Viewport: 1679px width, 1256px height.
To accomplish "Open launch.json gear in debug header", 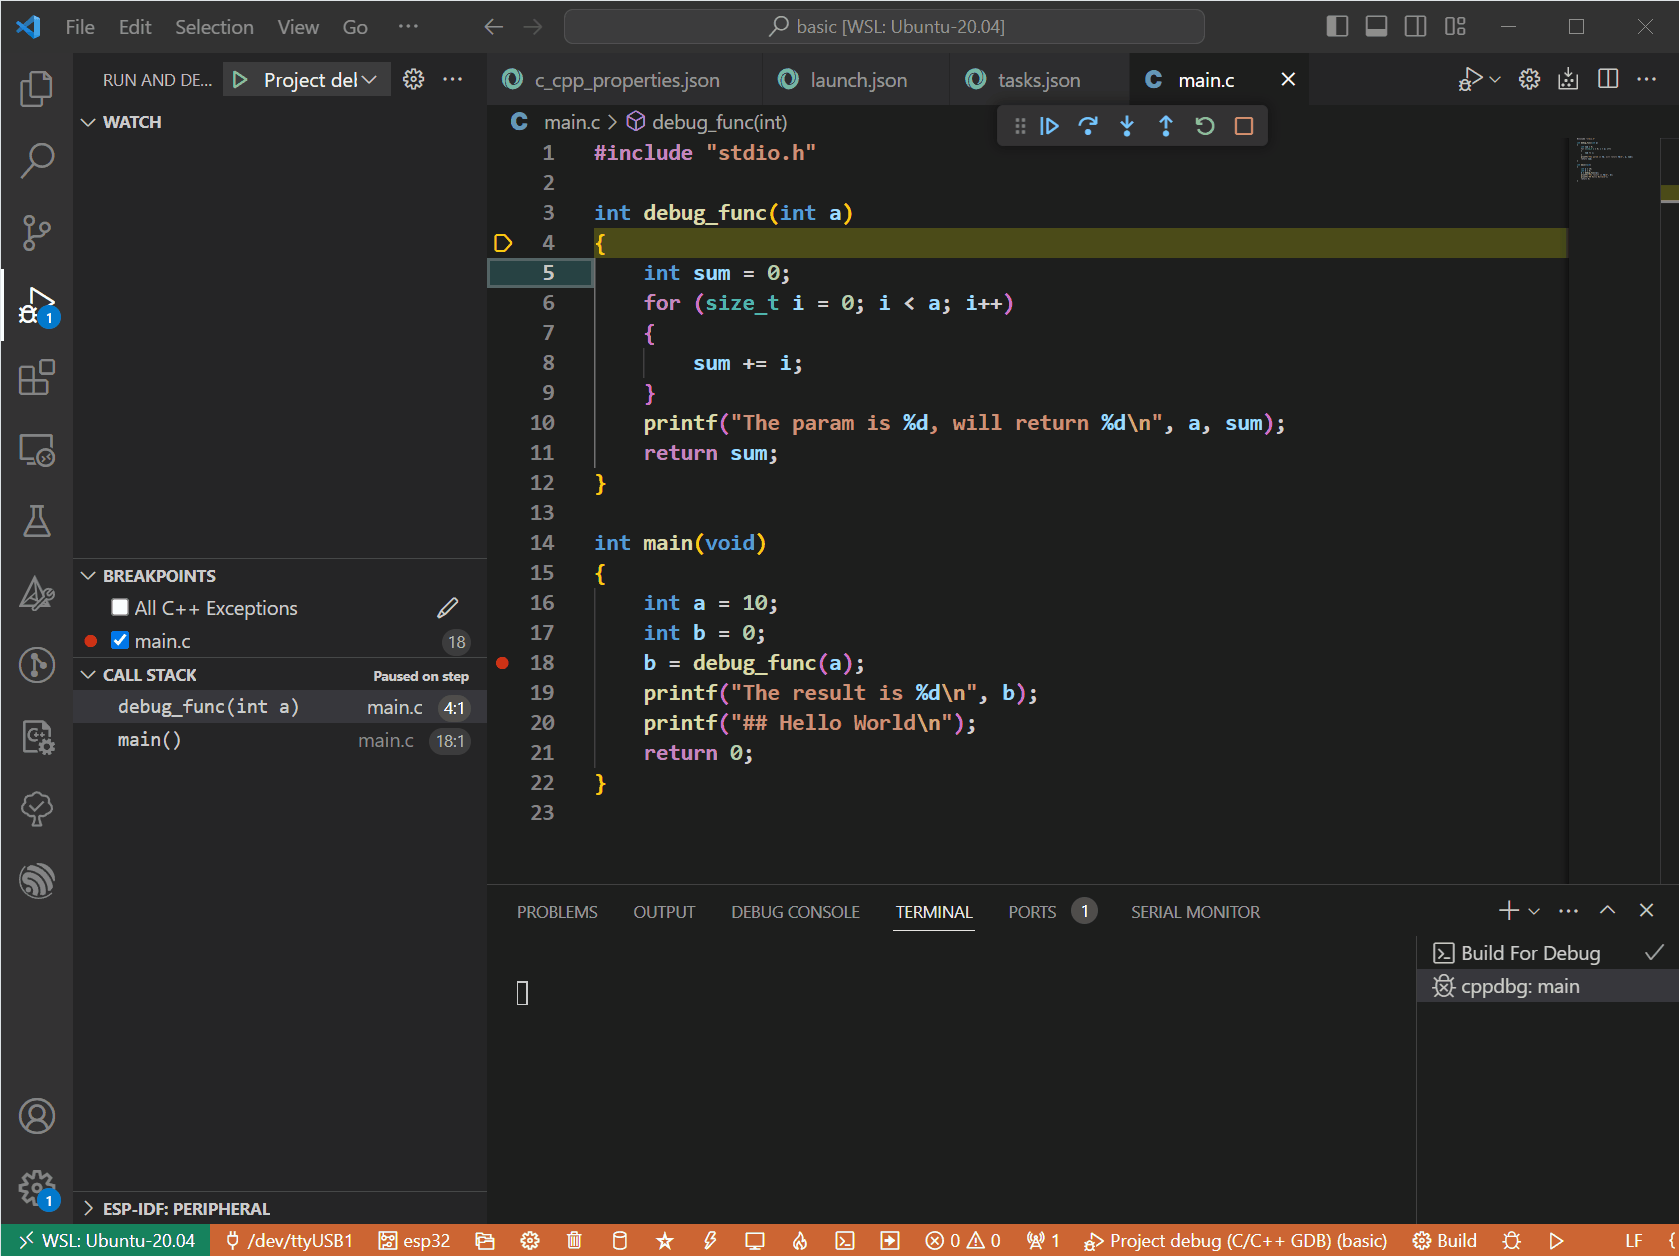I will (413, 80).
